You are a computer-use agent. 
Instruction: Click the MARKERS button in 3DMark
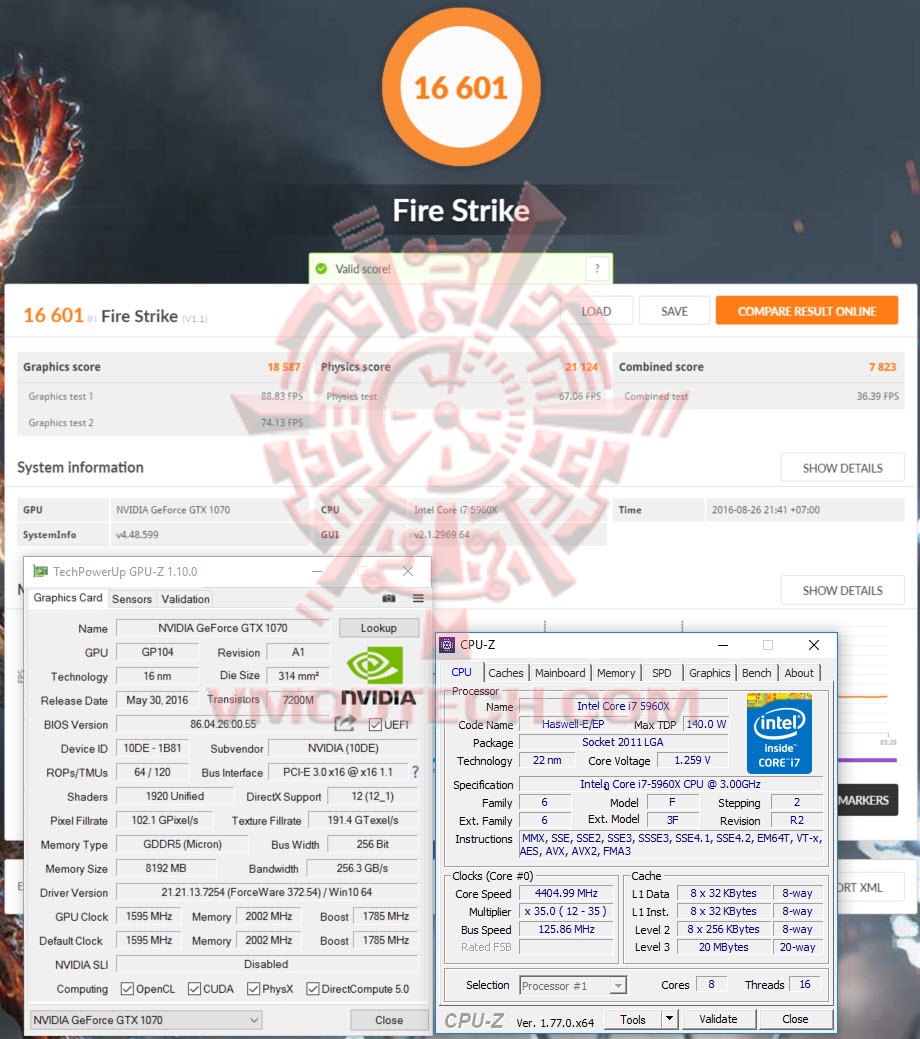pos(868,800)
